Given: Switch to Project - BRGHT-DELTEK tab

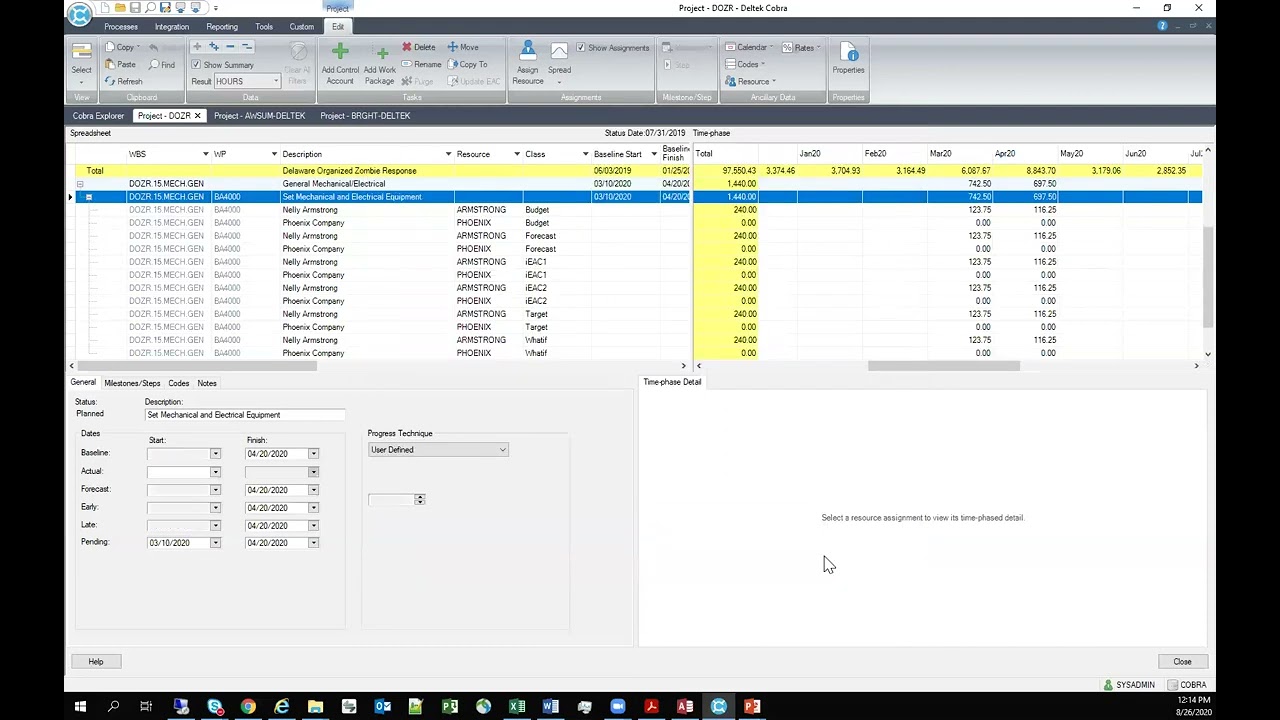Looking at the screenshot, I should tap(365, 116).
